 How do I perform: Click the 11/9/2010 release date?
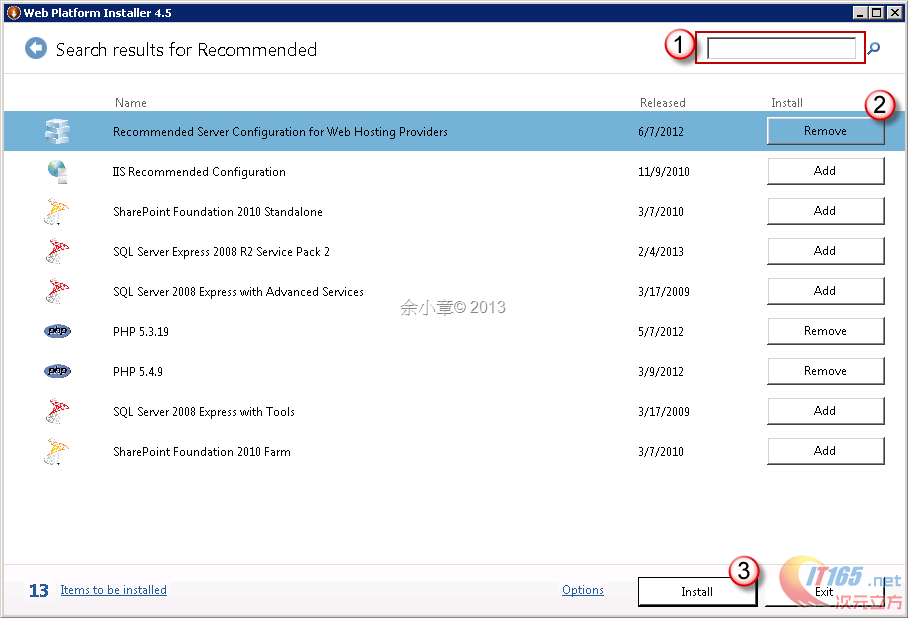664,171
